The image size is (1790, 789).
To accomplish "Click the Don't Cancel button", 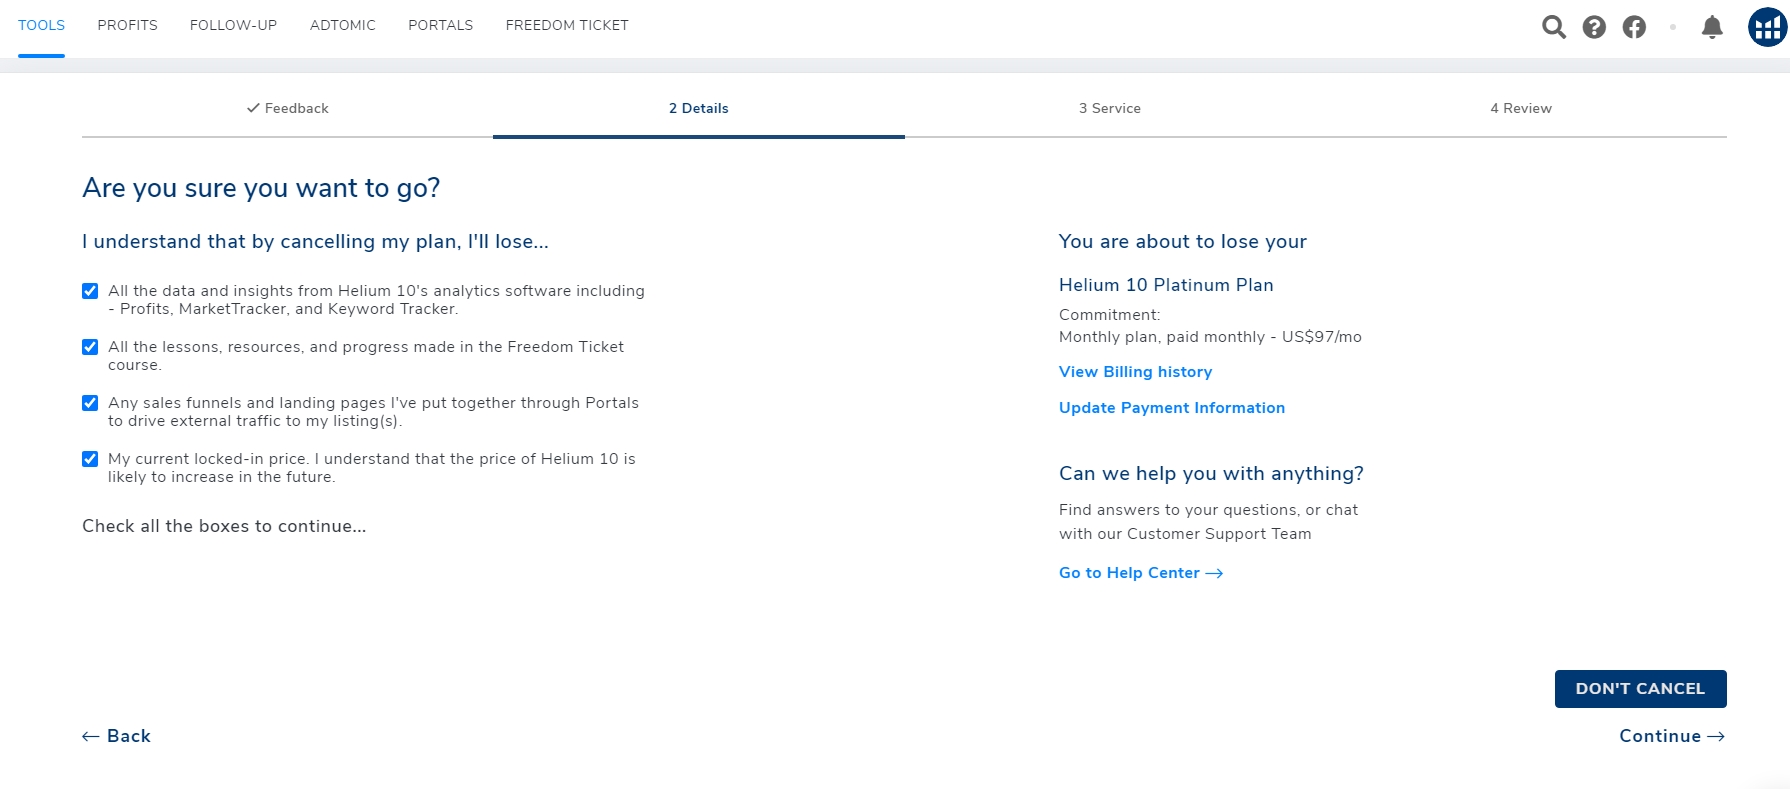I will (x=1640, y=689).
